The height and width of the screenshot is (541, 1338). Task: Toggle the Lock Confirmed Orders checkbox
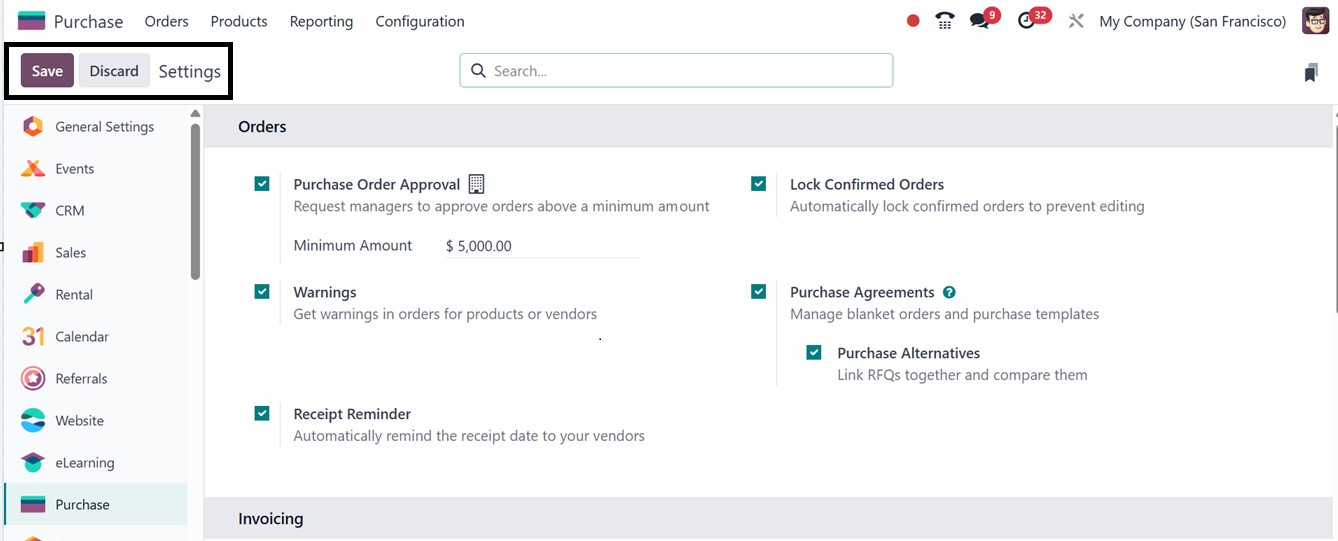(x=759, y=184)
